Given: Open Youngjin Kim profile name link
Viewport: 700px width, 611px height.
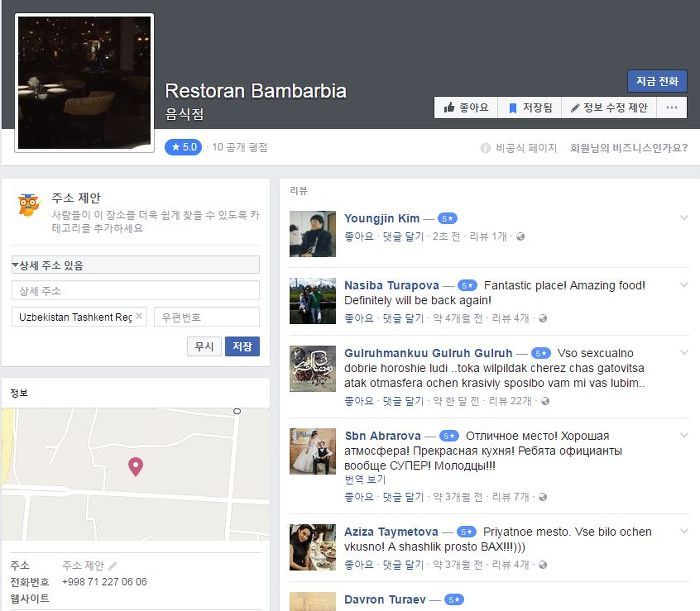Looking at the screenshot, I should tap(382, 218).
